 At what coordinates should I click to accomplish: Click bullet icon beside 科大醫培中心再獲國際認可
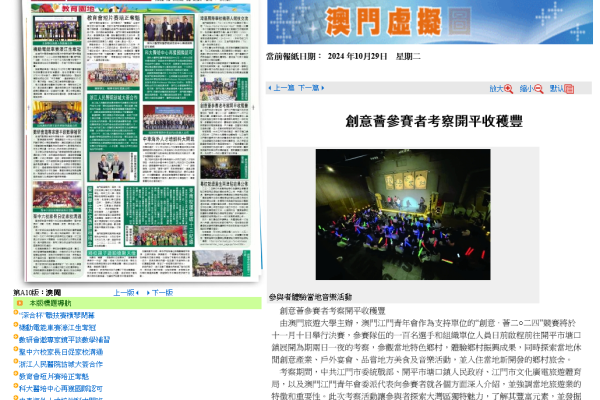16,386
